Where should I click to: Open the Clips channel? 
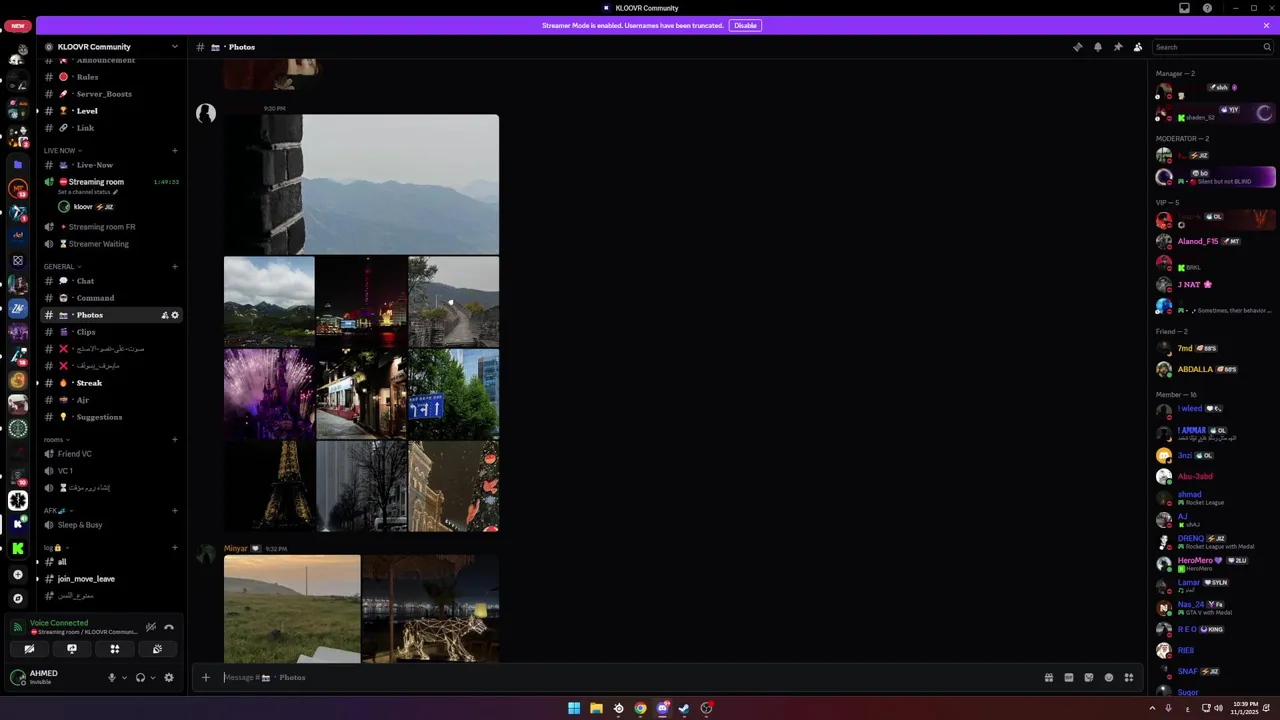click(x=111, y=332)
